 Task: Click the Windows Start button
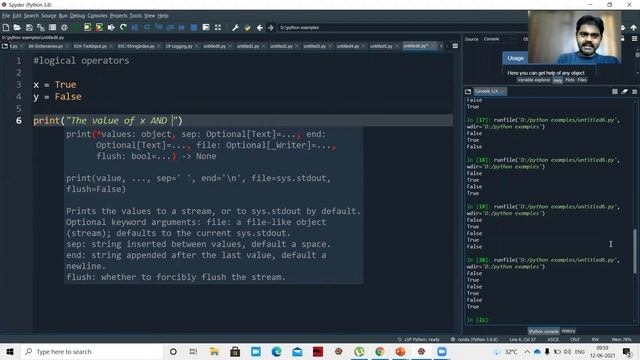click(x=10, y=351)
